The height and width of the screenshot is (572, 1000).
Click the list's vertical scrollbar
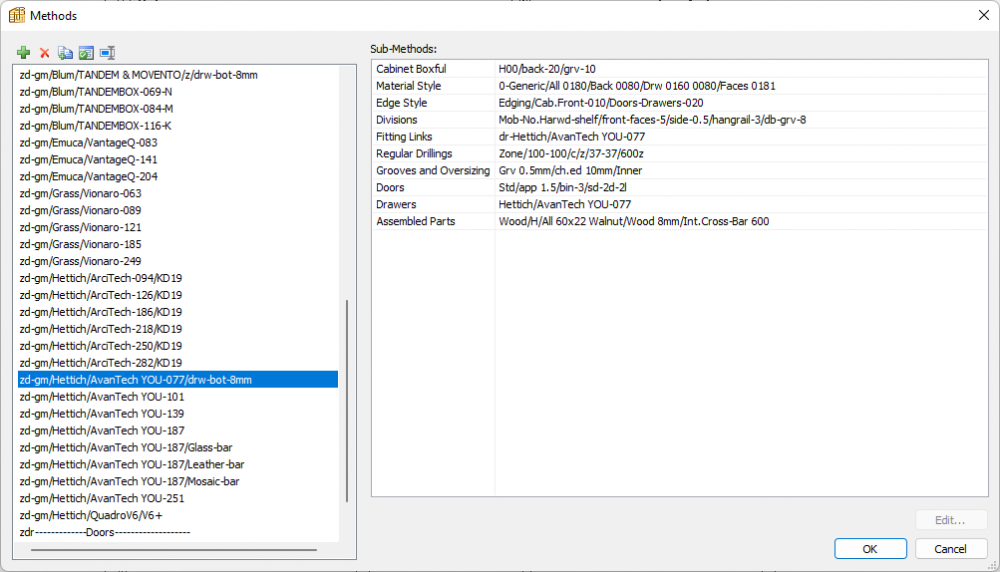tap(347, 400)
